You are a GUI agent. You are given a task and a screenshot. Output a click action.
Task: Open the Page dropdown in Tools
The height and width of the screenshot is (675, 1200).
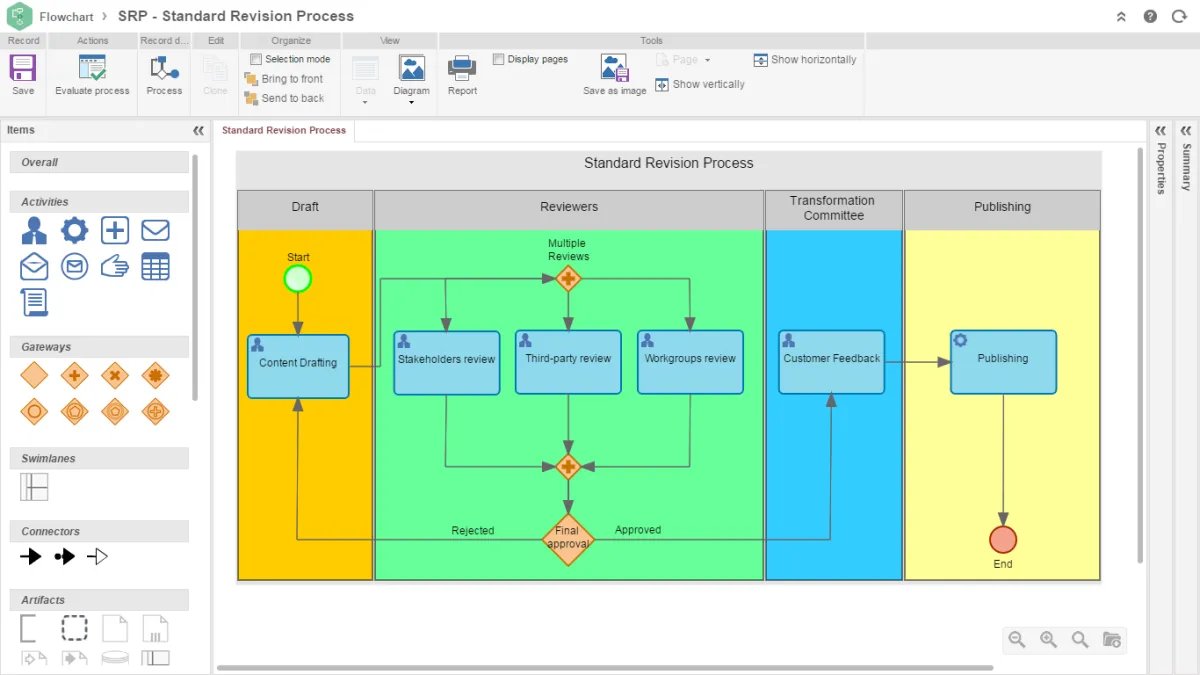pos(683,60)
